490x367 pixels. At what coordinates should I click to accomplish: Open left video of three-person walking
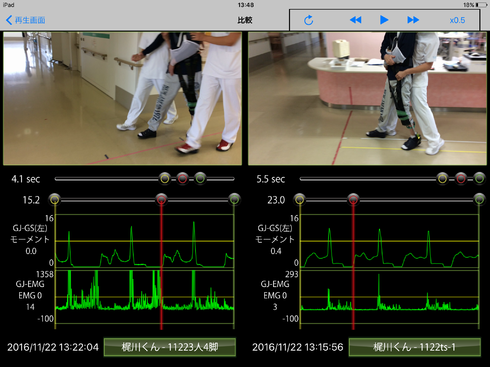coord(122,98)
